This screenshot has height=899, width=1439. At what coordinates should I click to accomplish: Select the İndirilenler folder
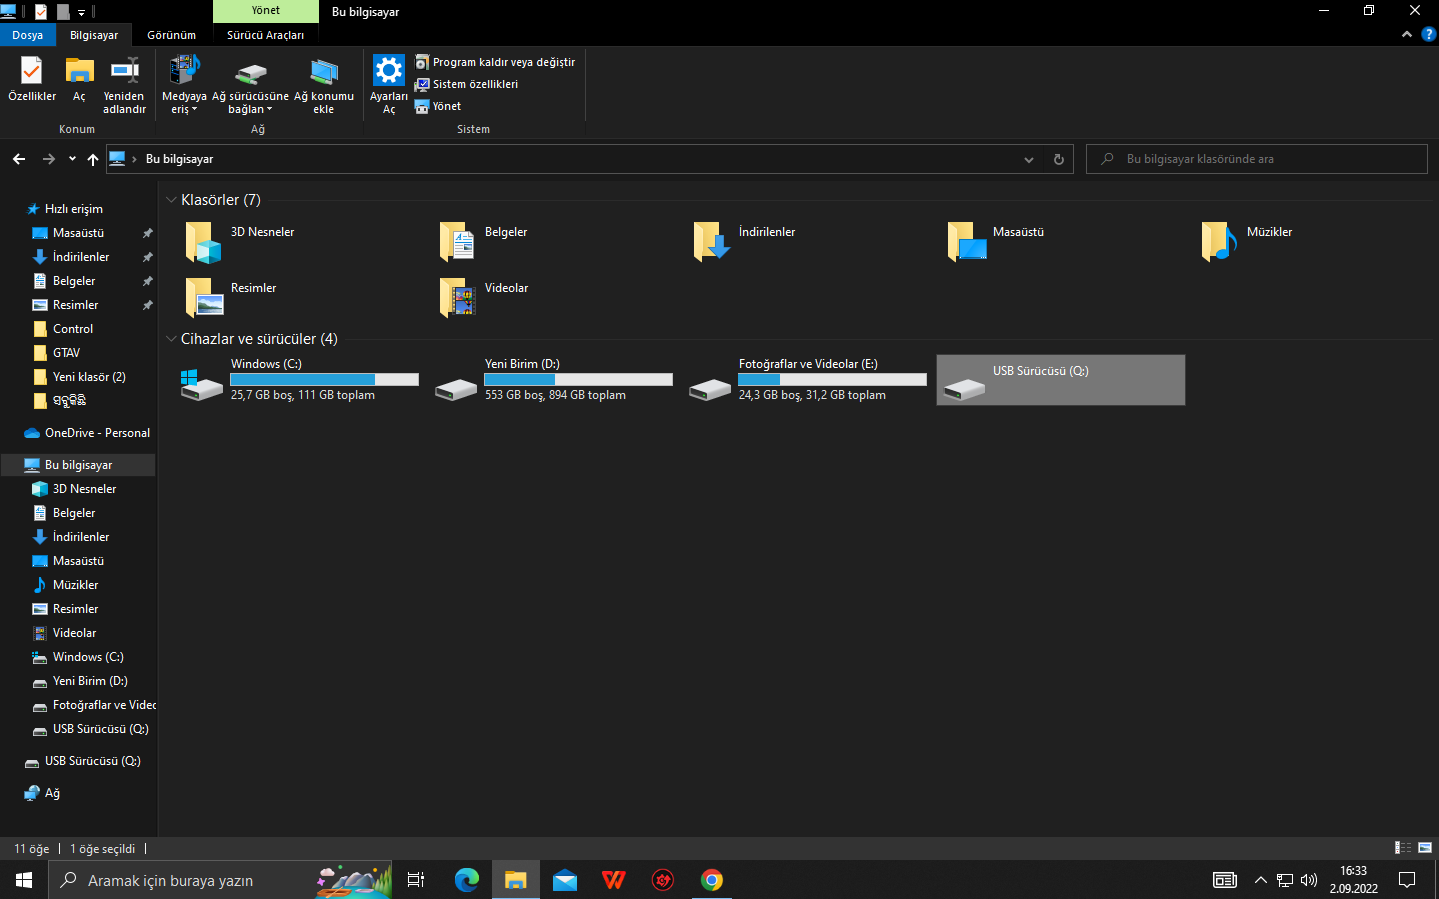coord(746,241)
